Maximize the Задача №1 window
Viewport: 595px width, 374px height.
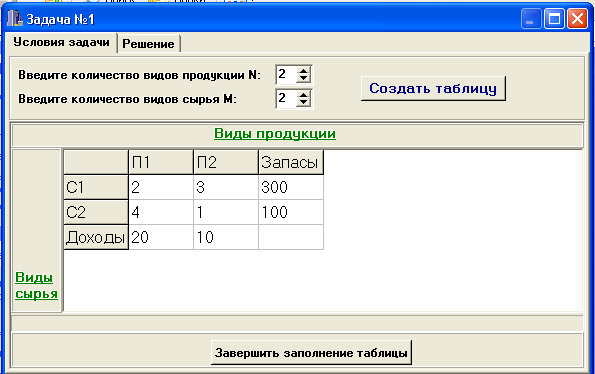pos(554,19)
